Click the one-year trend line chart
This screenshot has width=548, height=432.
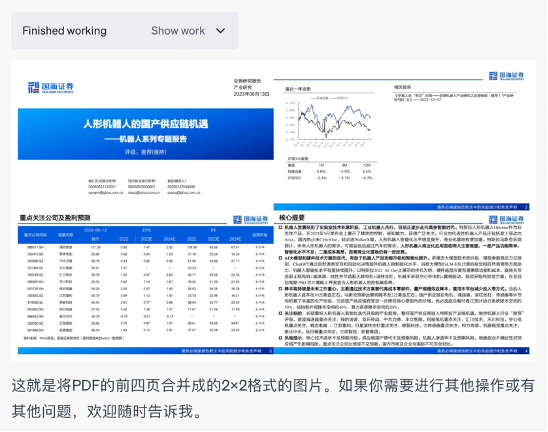pos(329,120)
